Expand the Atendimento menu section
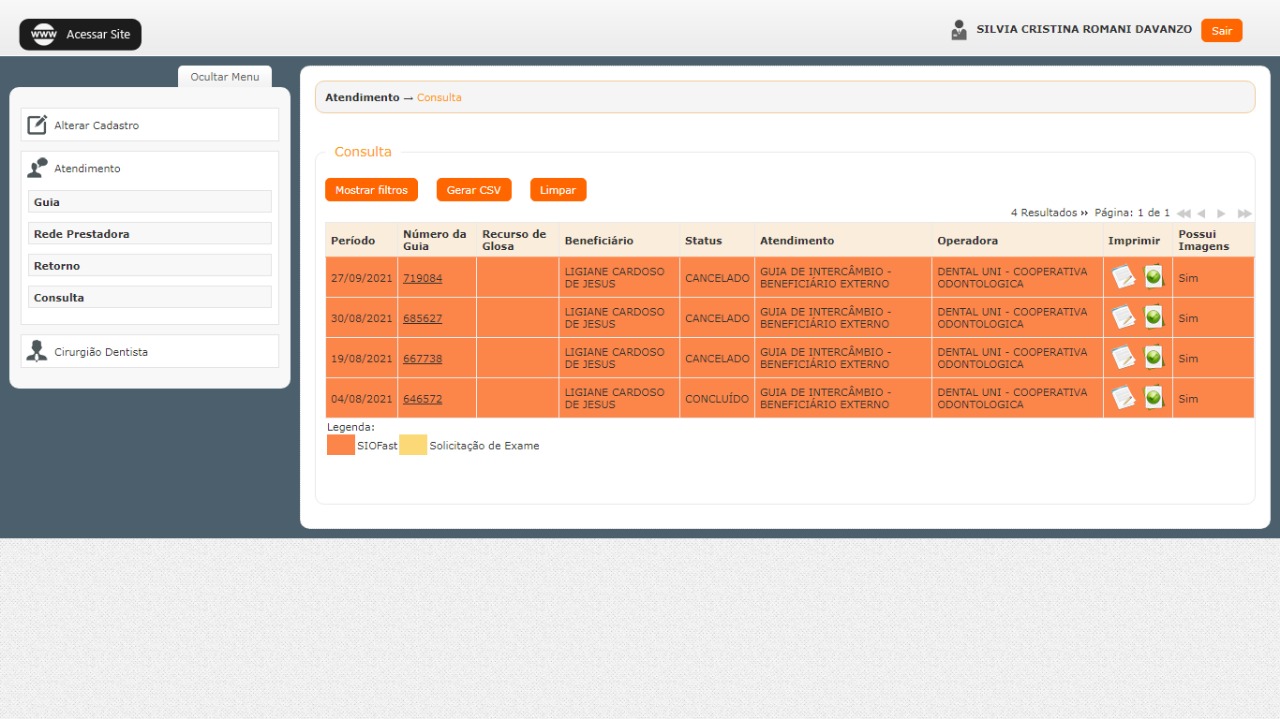Image resolution: width=1280 pixels, height=719 pixels. [x=87, y=168]
